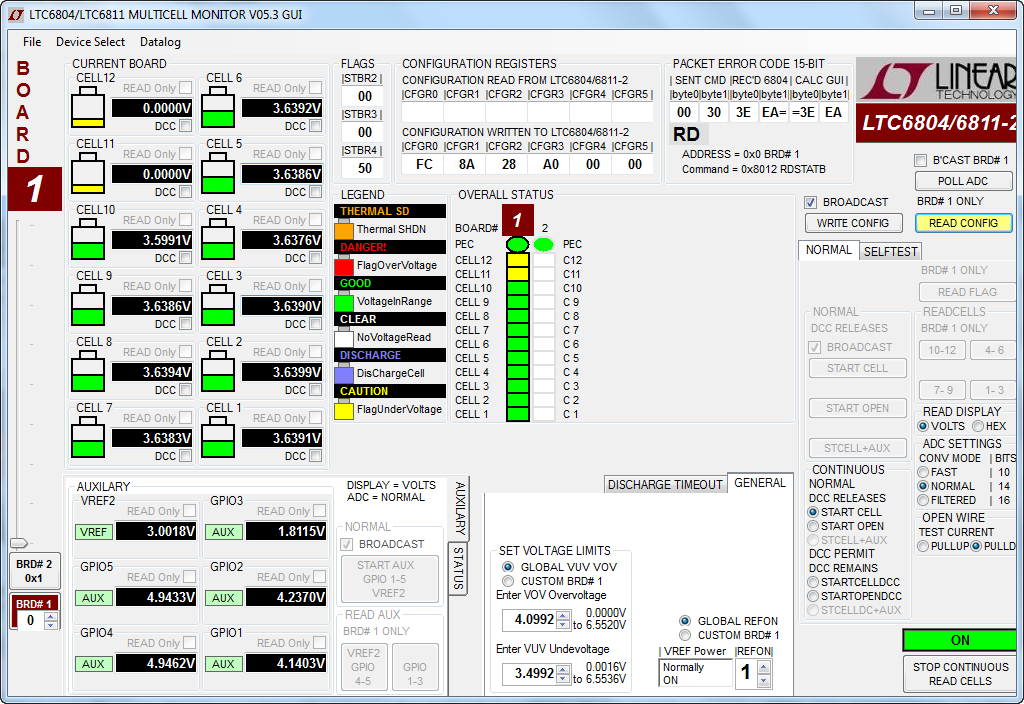
Task: Click the VOV overvoltage value field
Action: [529, 620]
